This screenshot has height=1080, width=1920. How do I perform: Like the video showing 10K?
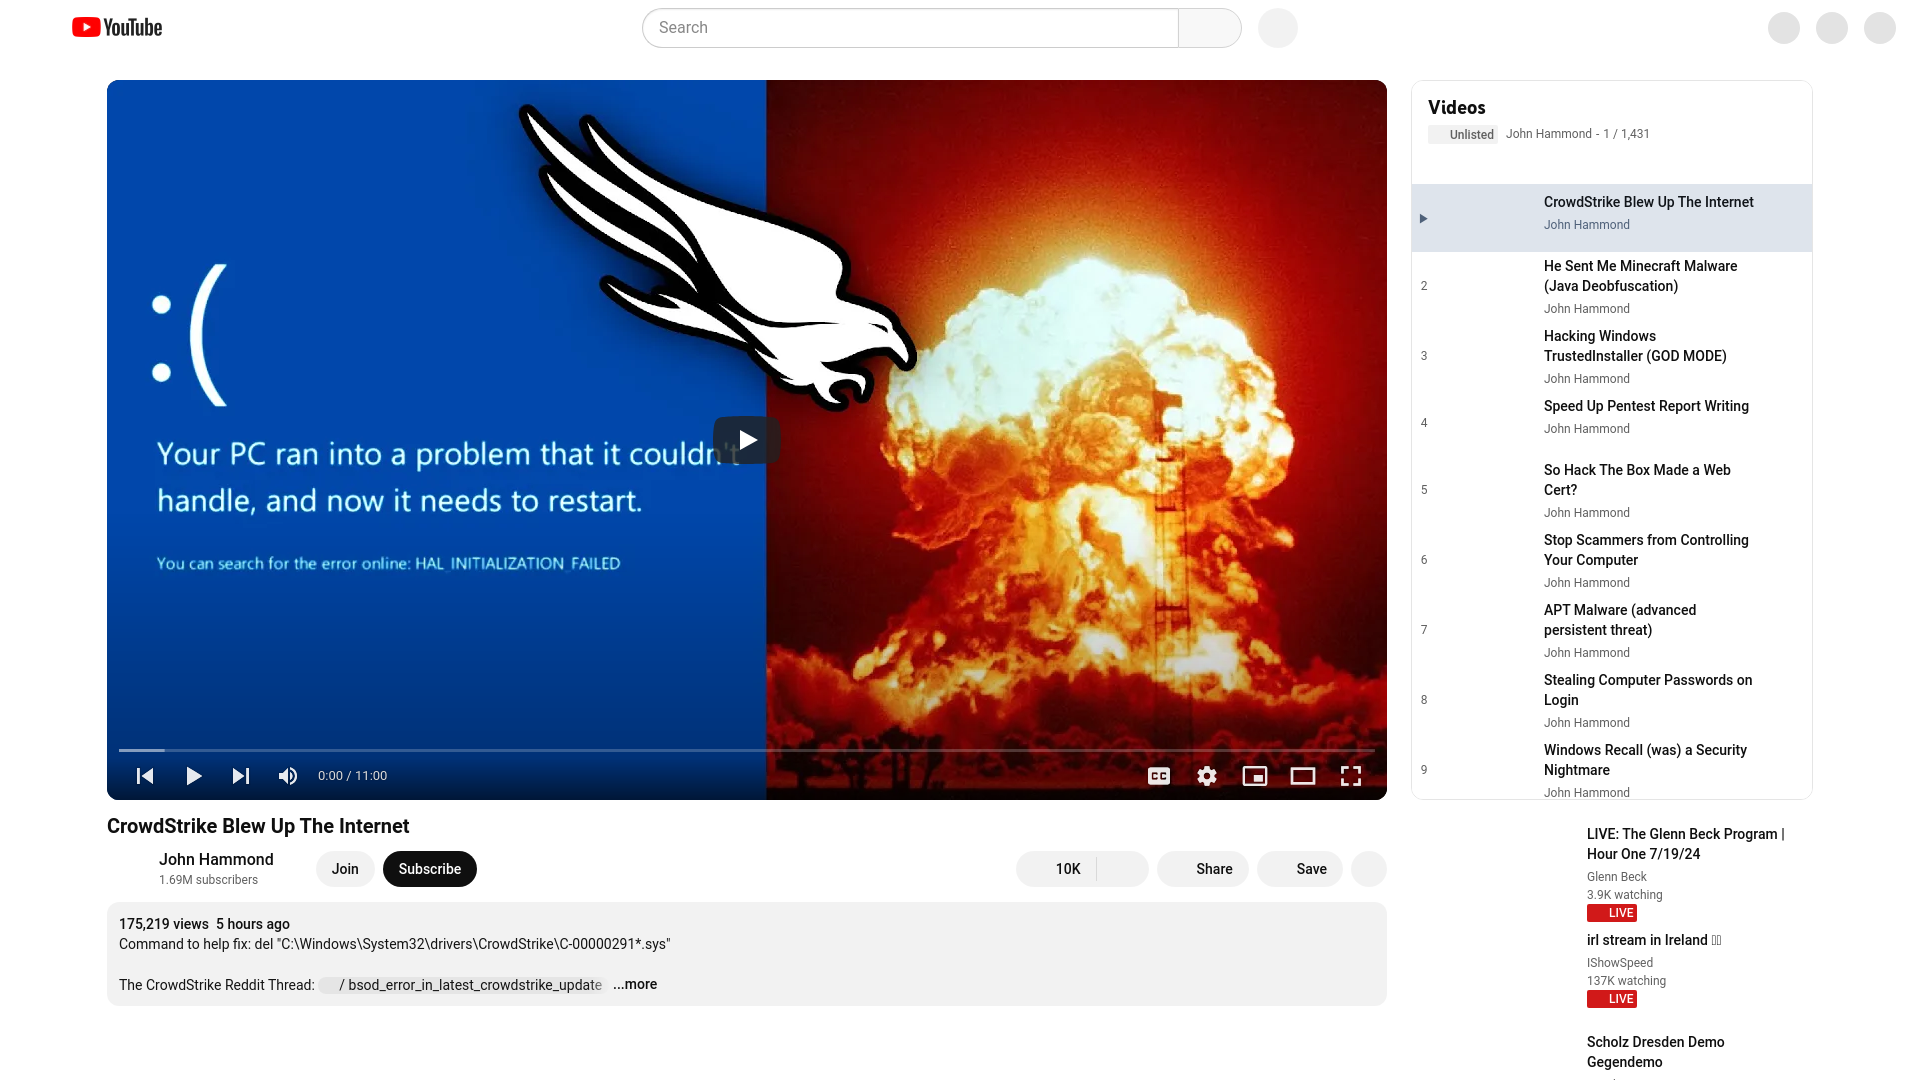click(x=1056, y=869)
